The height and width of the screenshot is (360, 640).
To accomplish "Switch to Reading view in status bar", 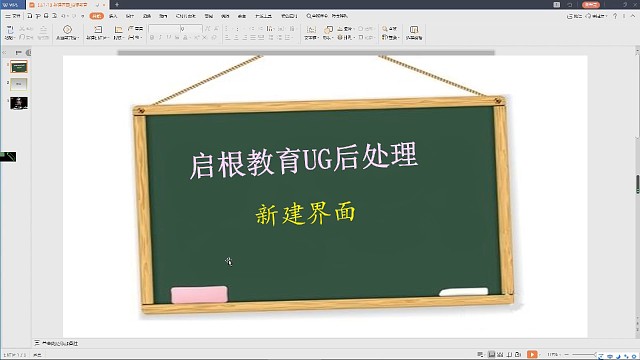I will click(509, 355).
